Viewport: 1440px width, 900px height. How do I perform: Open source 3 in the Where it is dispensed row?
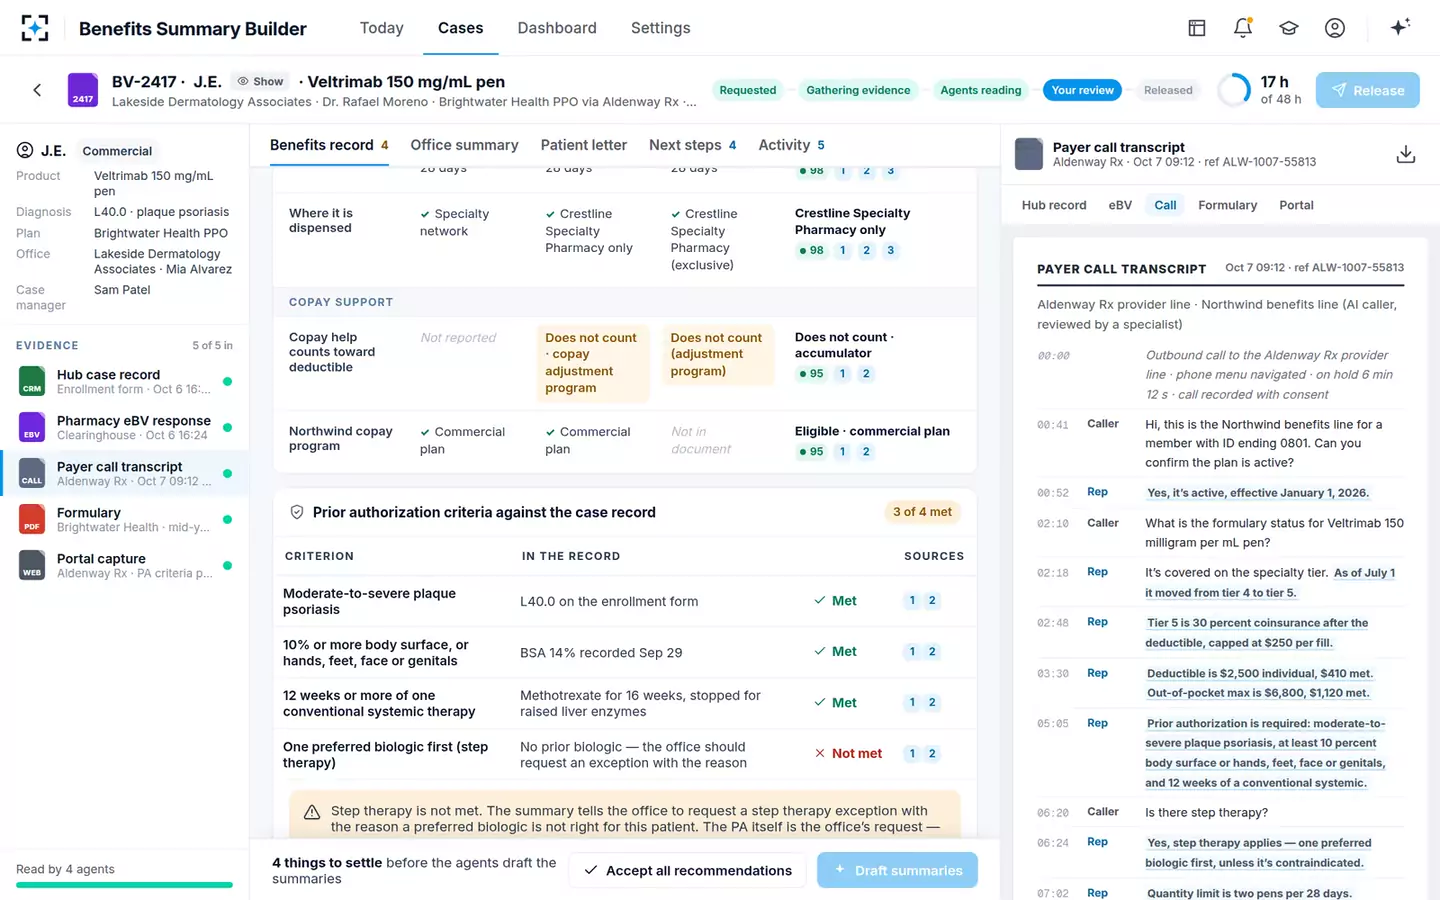(891, 251)
